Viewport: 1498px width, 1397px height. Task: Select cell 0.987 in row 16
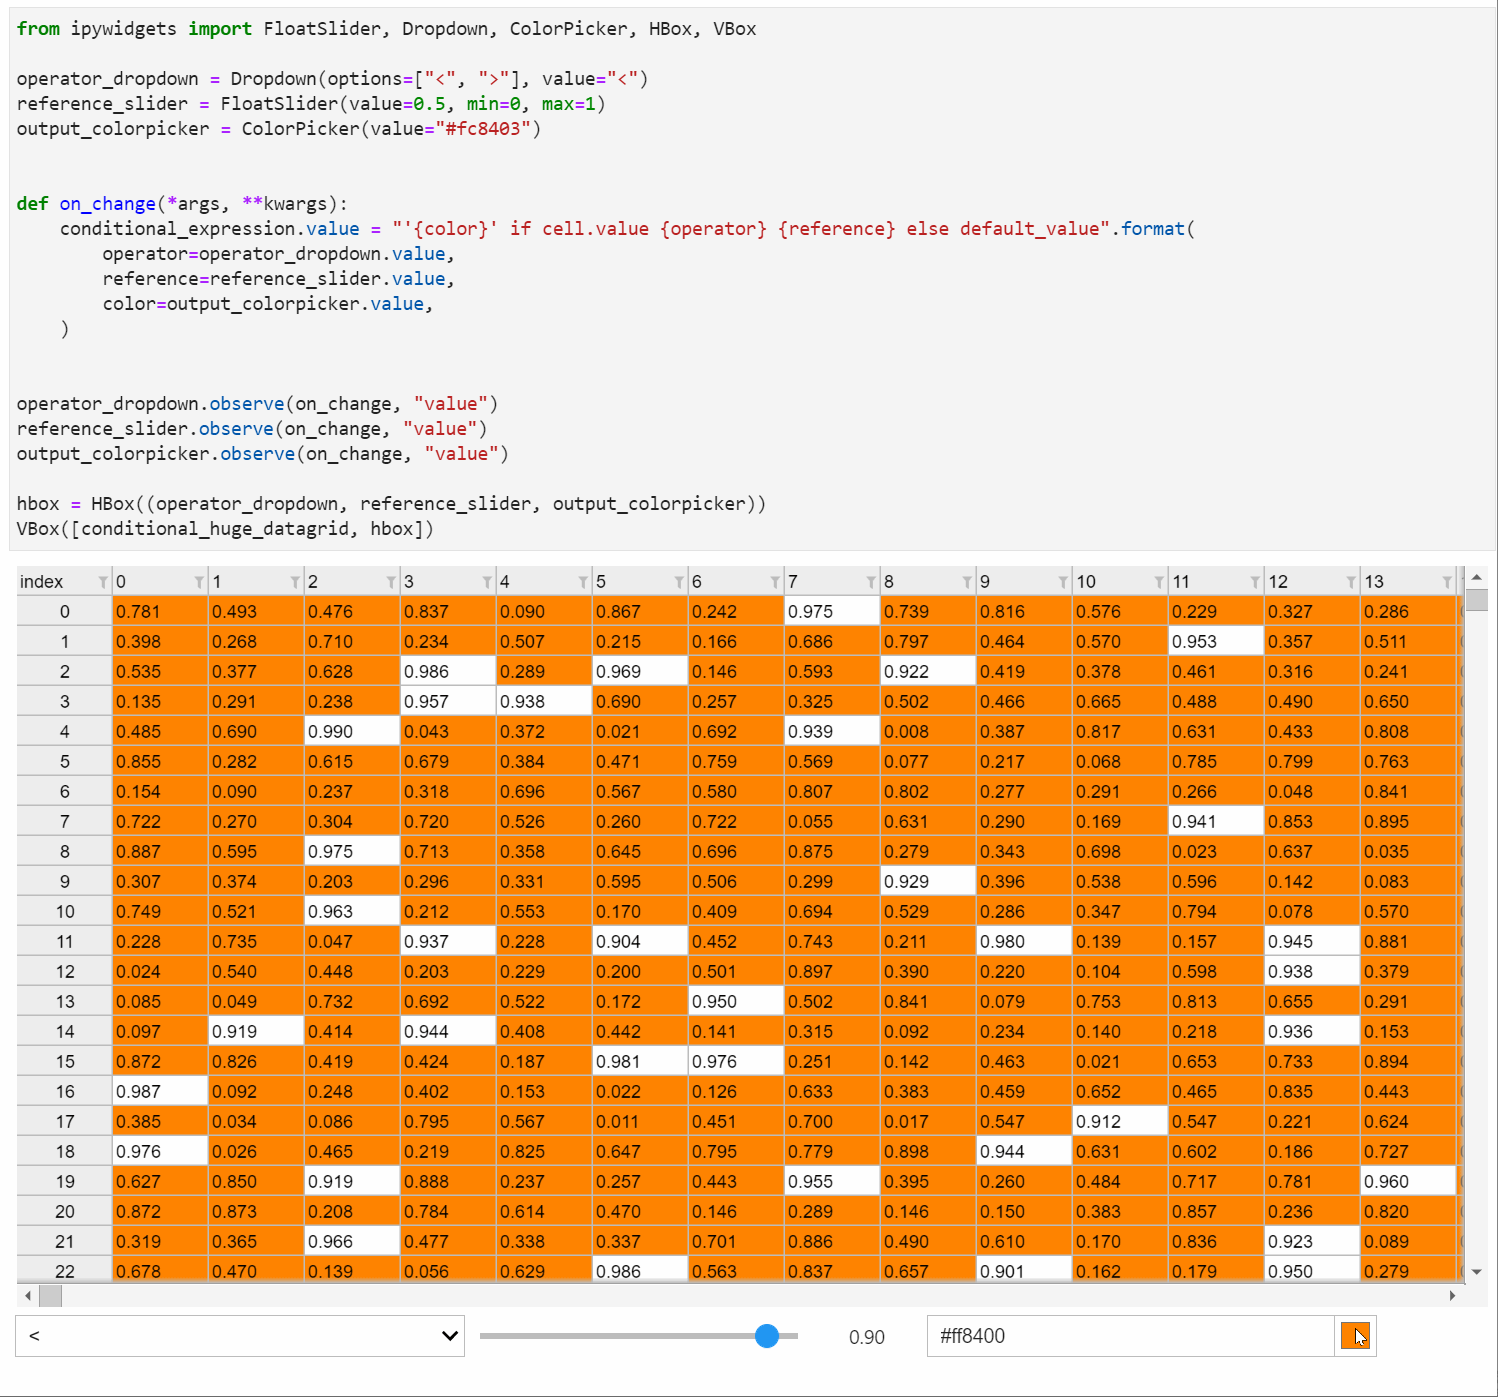[x=160, y=1091]
